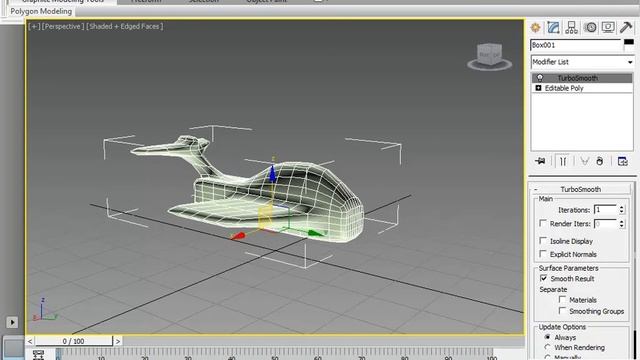Click the Box001 object name field
The image size is (640, 360).
point(576,45)
